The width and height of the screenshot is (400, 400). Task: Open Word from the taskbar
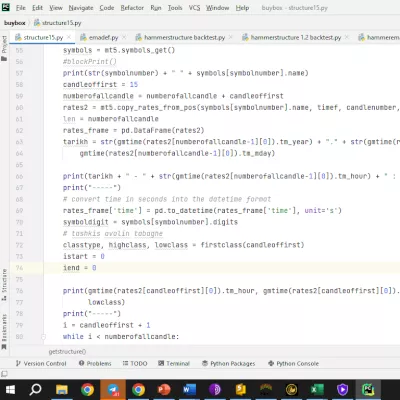click(x=189, y=389)
